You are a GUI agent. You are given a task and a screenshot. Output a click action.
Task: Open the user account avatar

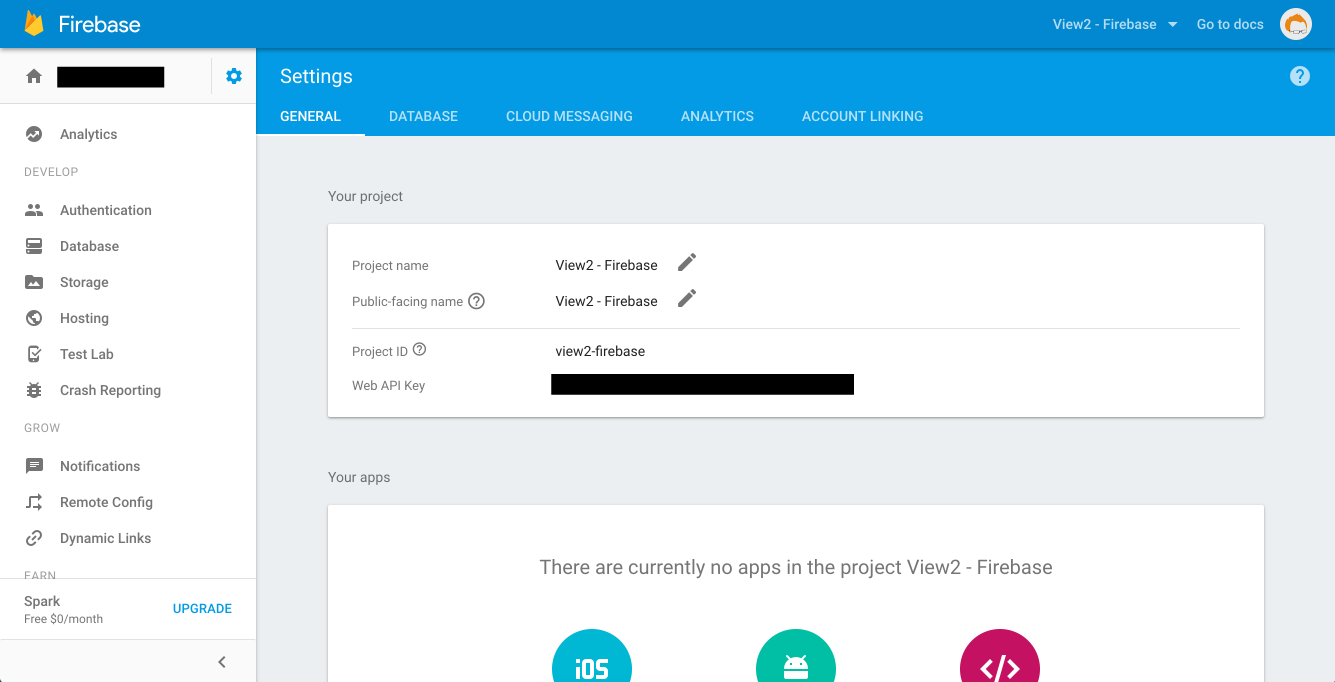click(1296, 24)
